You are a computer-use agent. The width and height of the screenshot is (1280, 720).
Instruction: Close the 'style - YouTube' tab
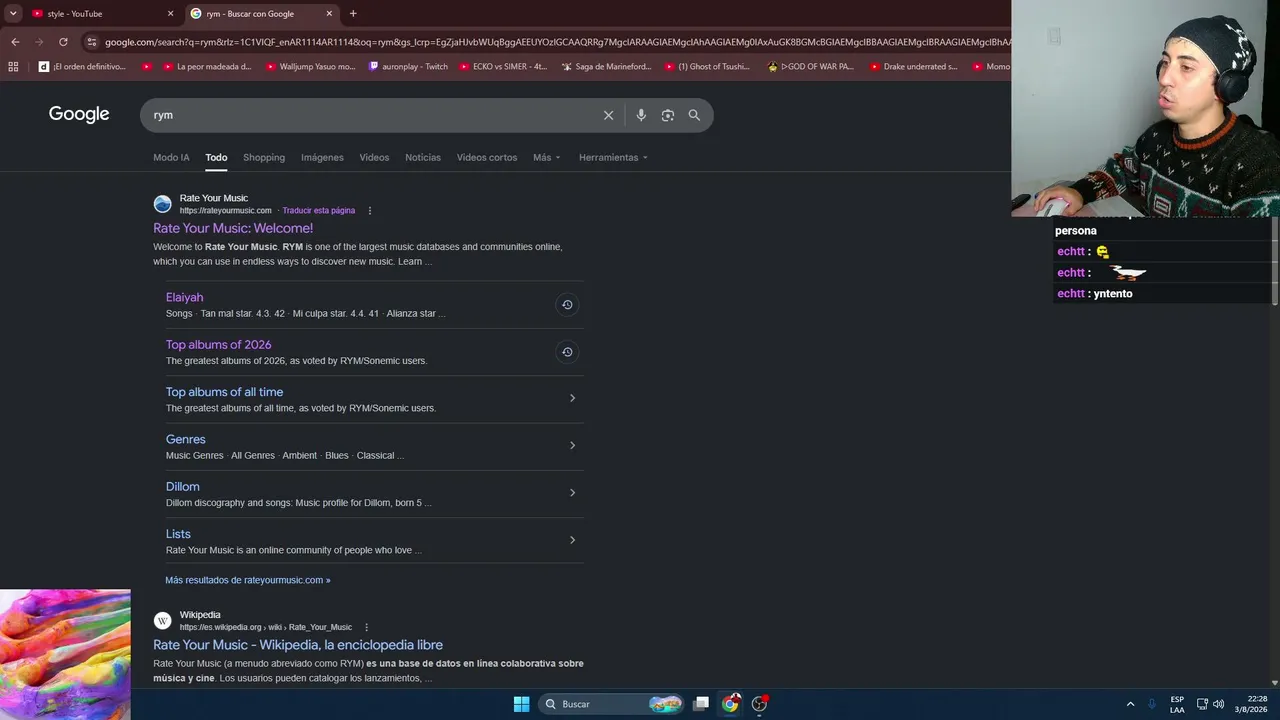click(170, 14)
